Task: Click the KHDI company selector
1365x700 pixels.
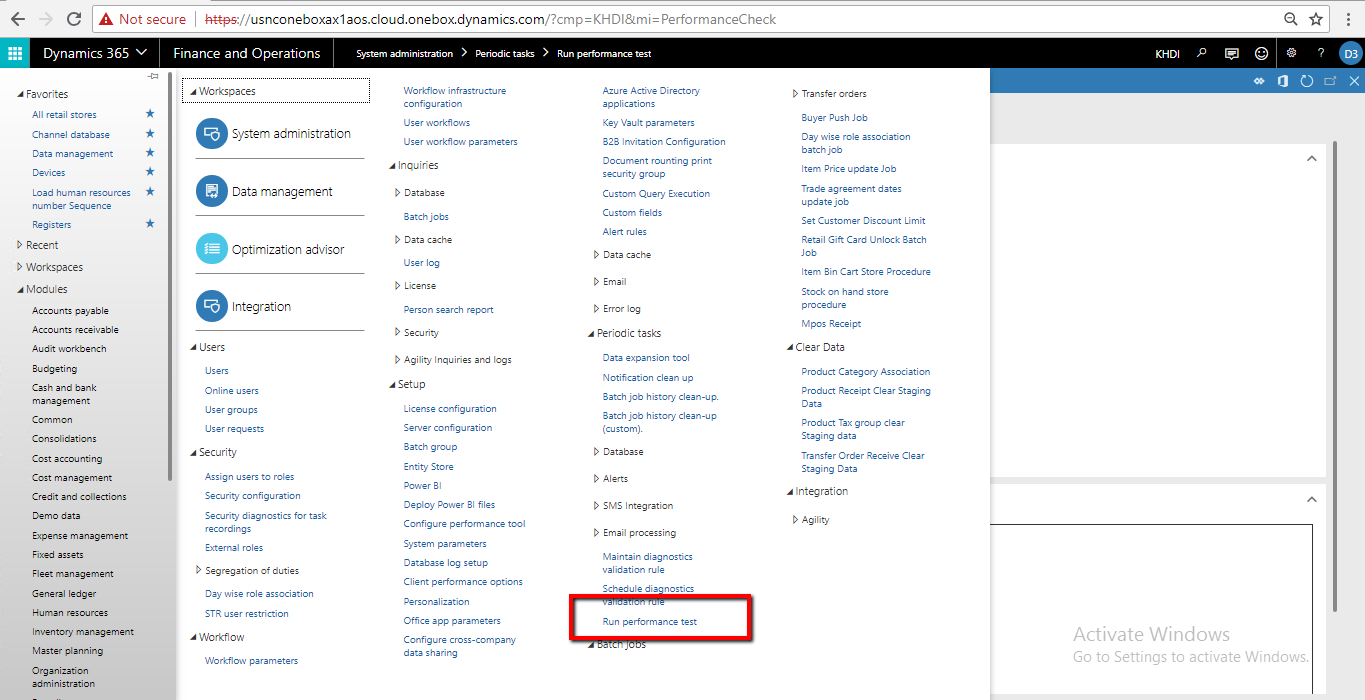Action: click(x=1167, y=54)
